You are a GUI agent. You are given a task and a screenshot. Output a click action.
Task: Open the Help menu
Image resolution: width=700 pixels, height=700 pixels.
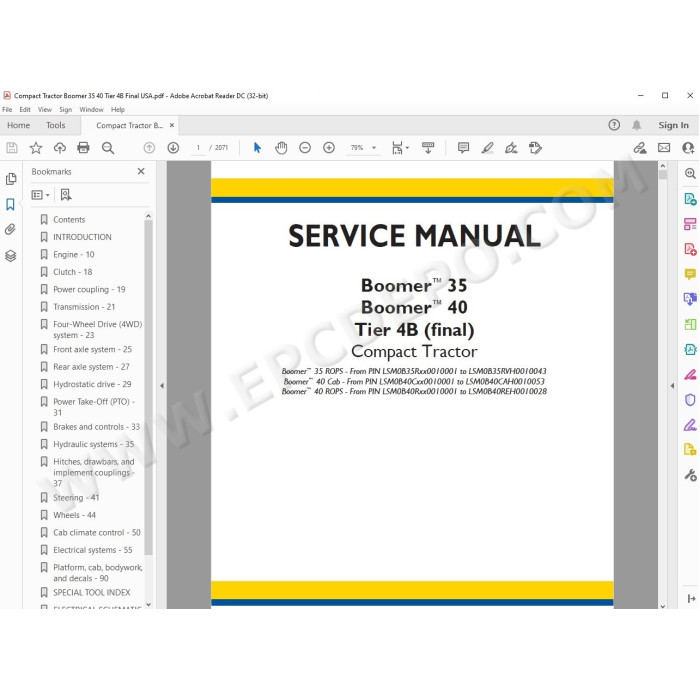[x=118, y=109]
